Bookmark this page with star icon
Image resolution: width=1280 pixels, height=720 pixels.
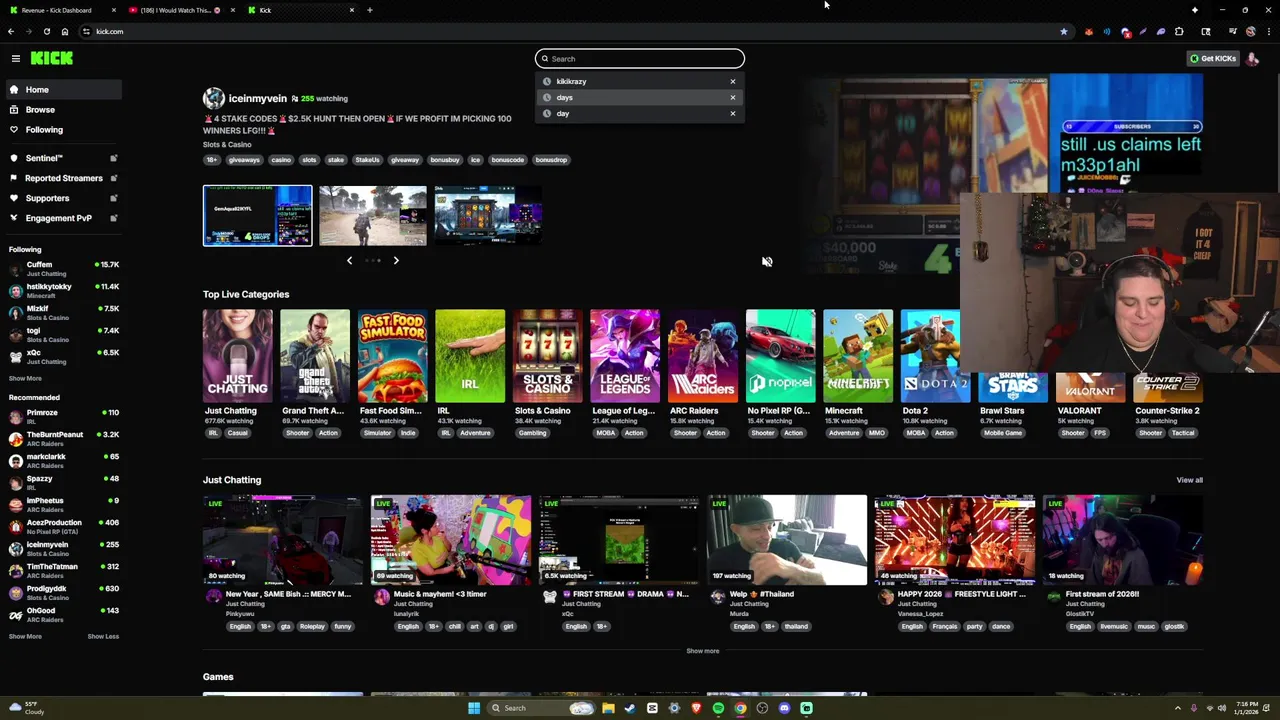1063,32
